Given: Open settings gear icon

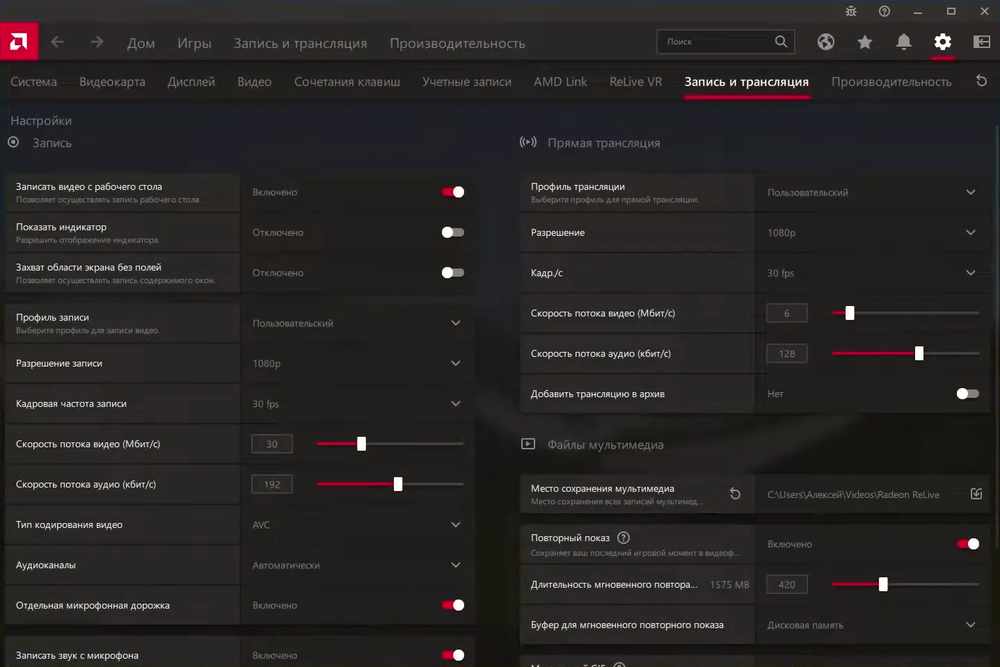Looking at the screenshot, I should point(943,42).
